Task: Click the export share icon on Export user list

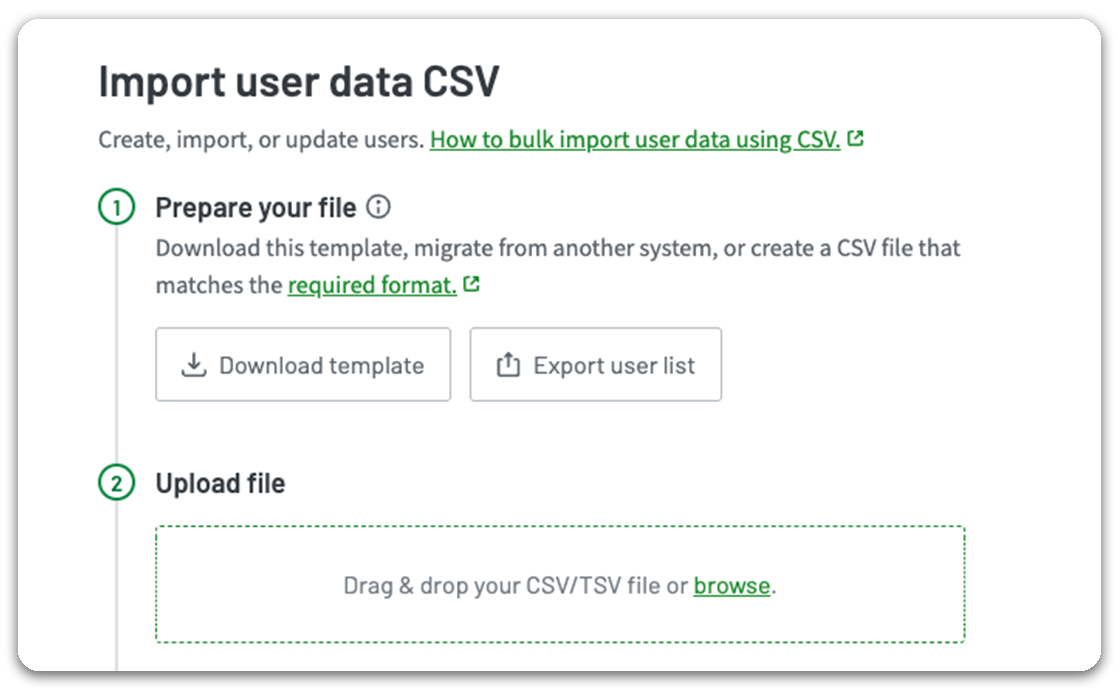Action: coord(508,365)
